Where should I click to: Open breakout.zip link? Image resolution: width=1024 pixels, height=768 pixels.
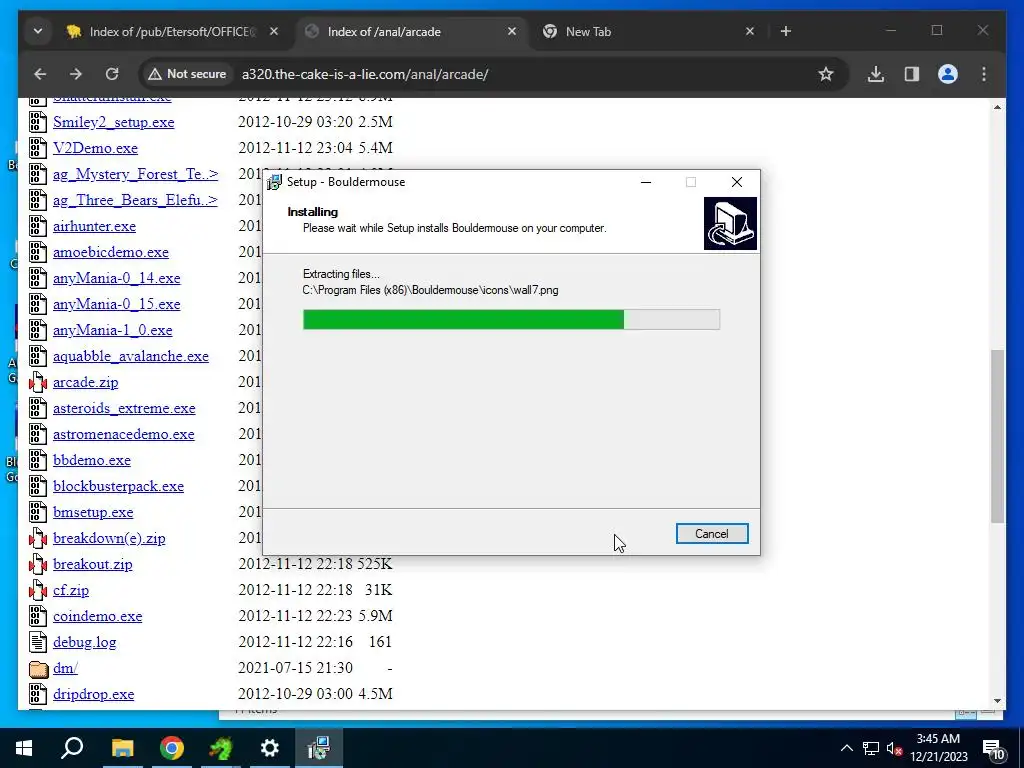[93, 564]
